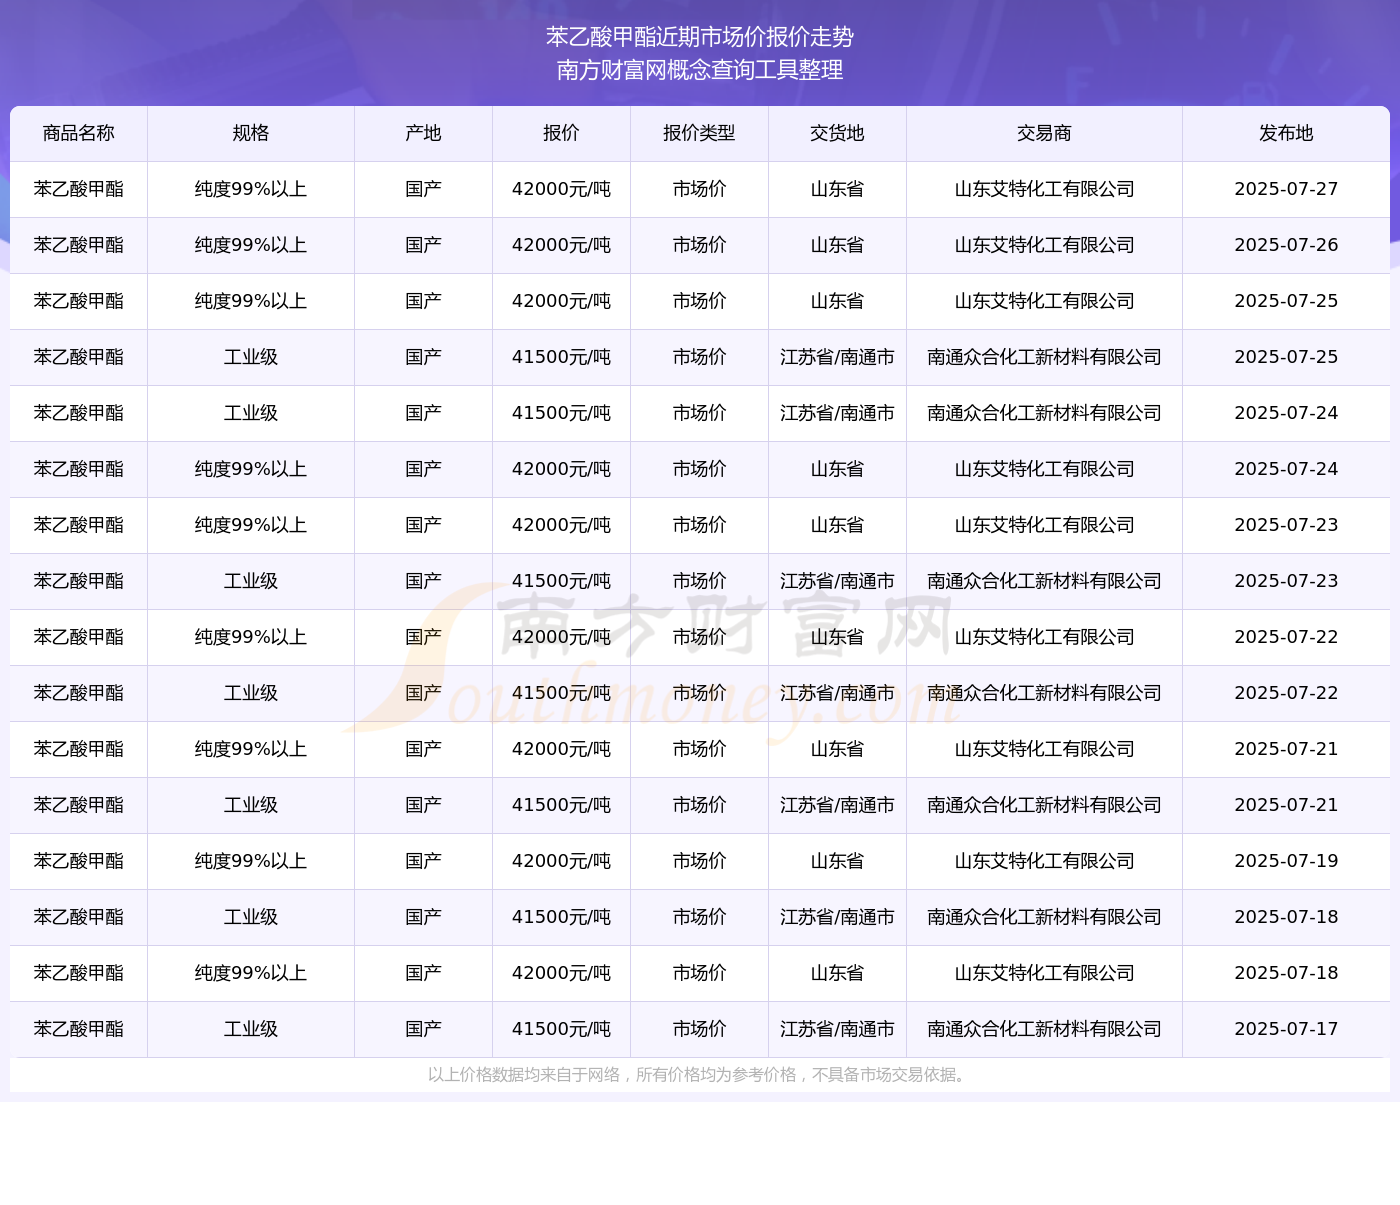Screen dimensions: 1400x1205
Task: Click 纯度99%以上 in the 2025-07-26 row
Action: (x=251, y=245)
